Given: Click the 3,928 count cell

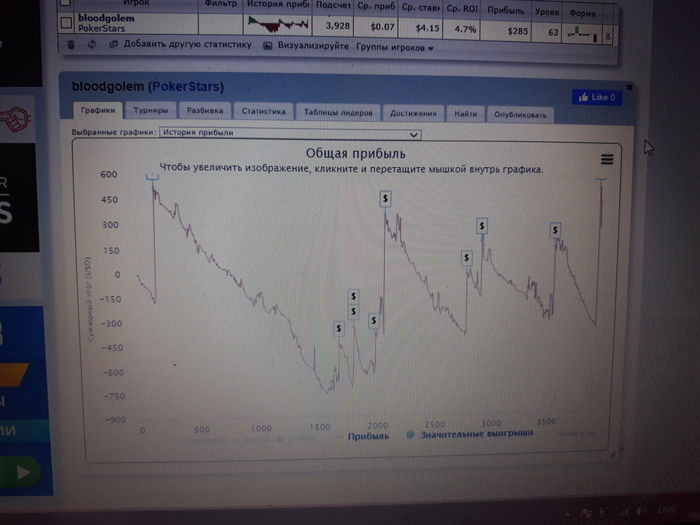Looking at the screenshot, I should 338,26.
